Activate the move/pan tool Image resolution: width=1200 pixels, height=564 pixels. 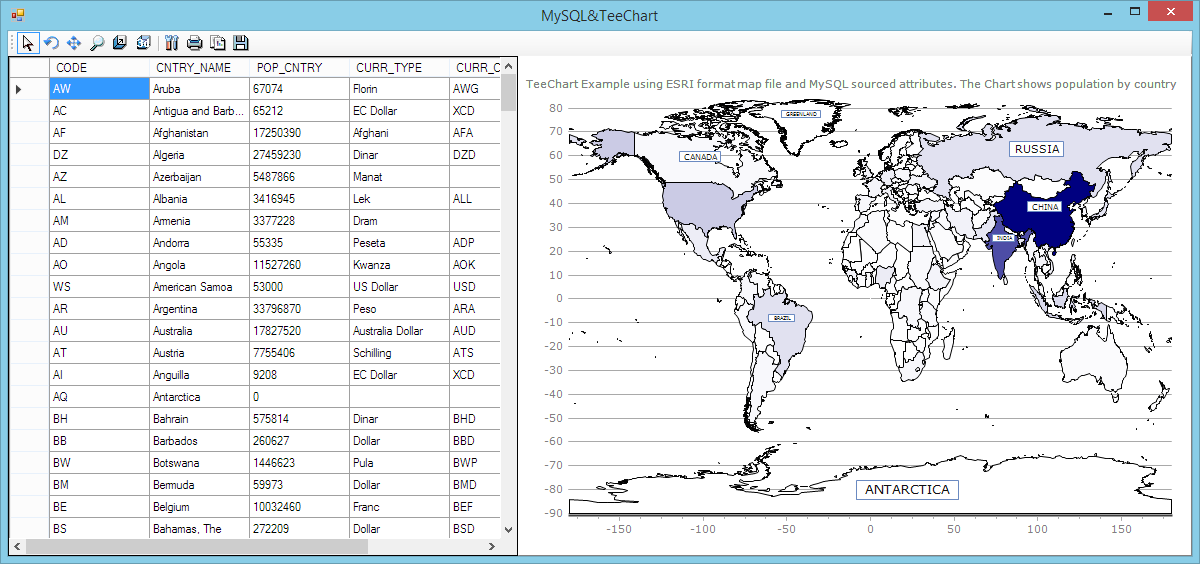[x=74, y=43]
